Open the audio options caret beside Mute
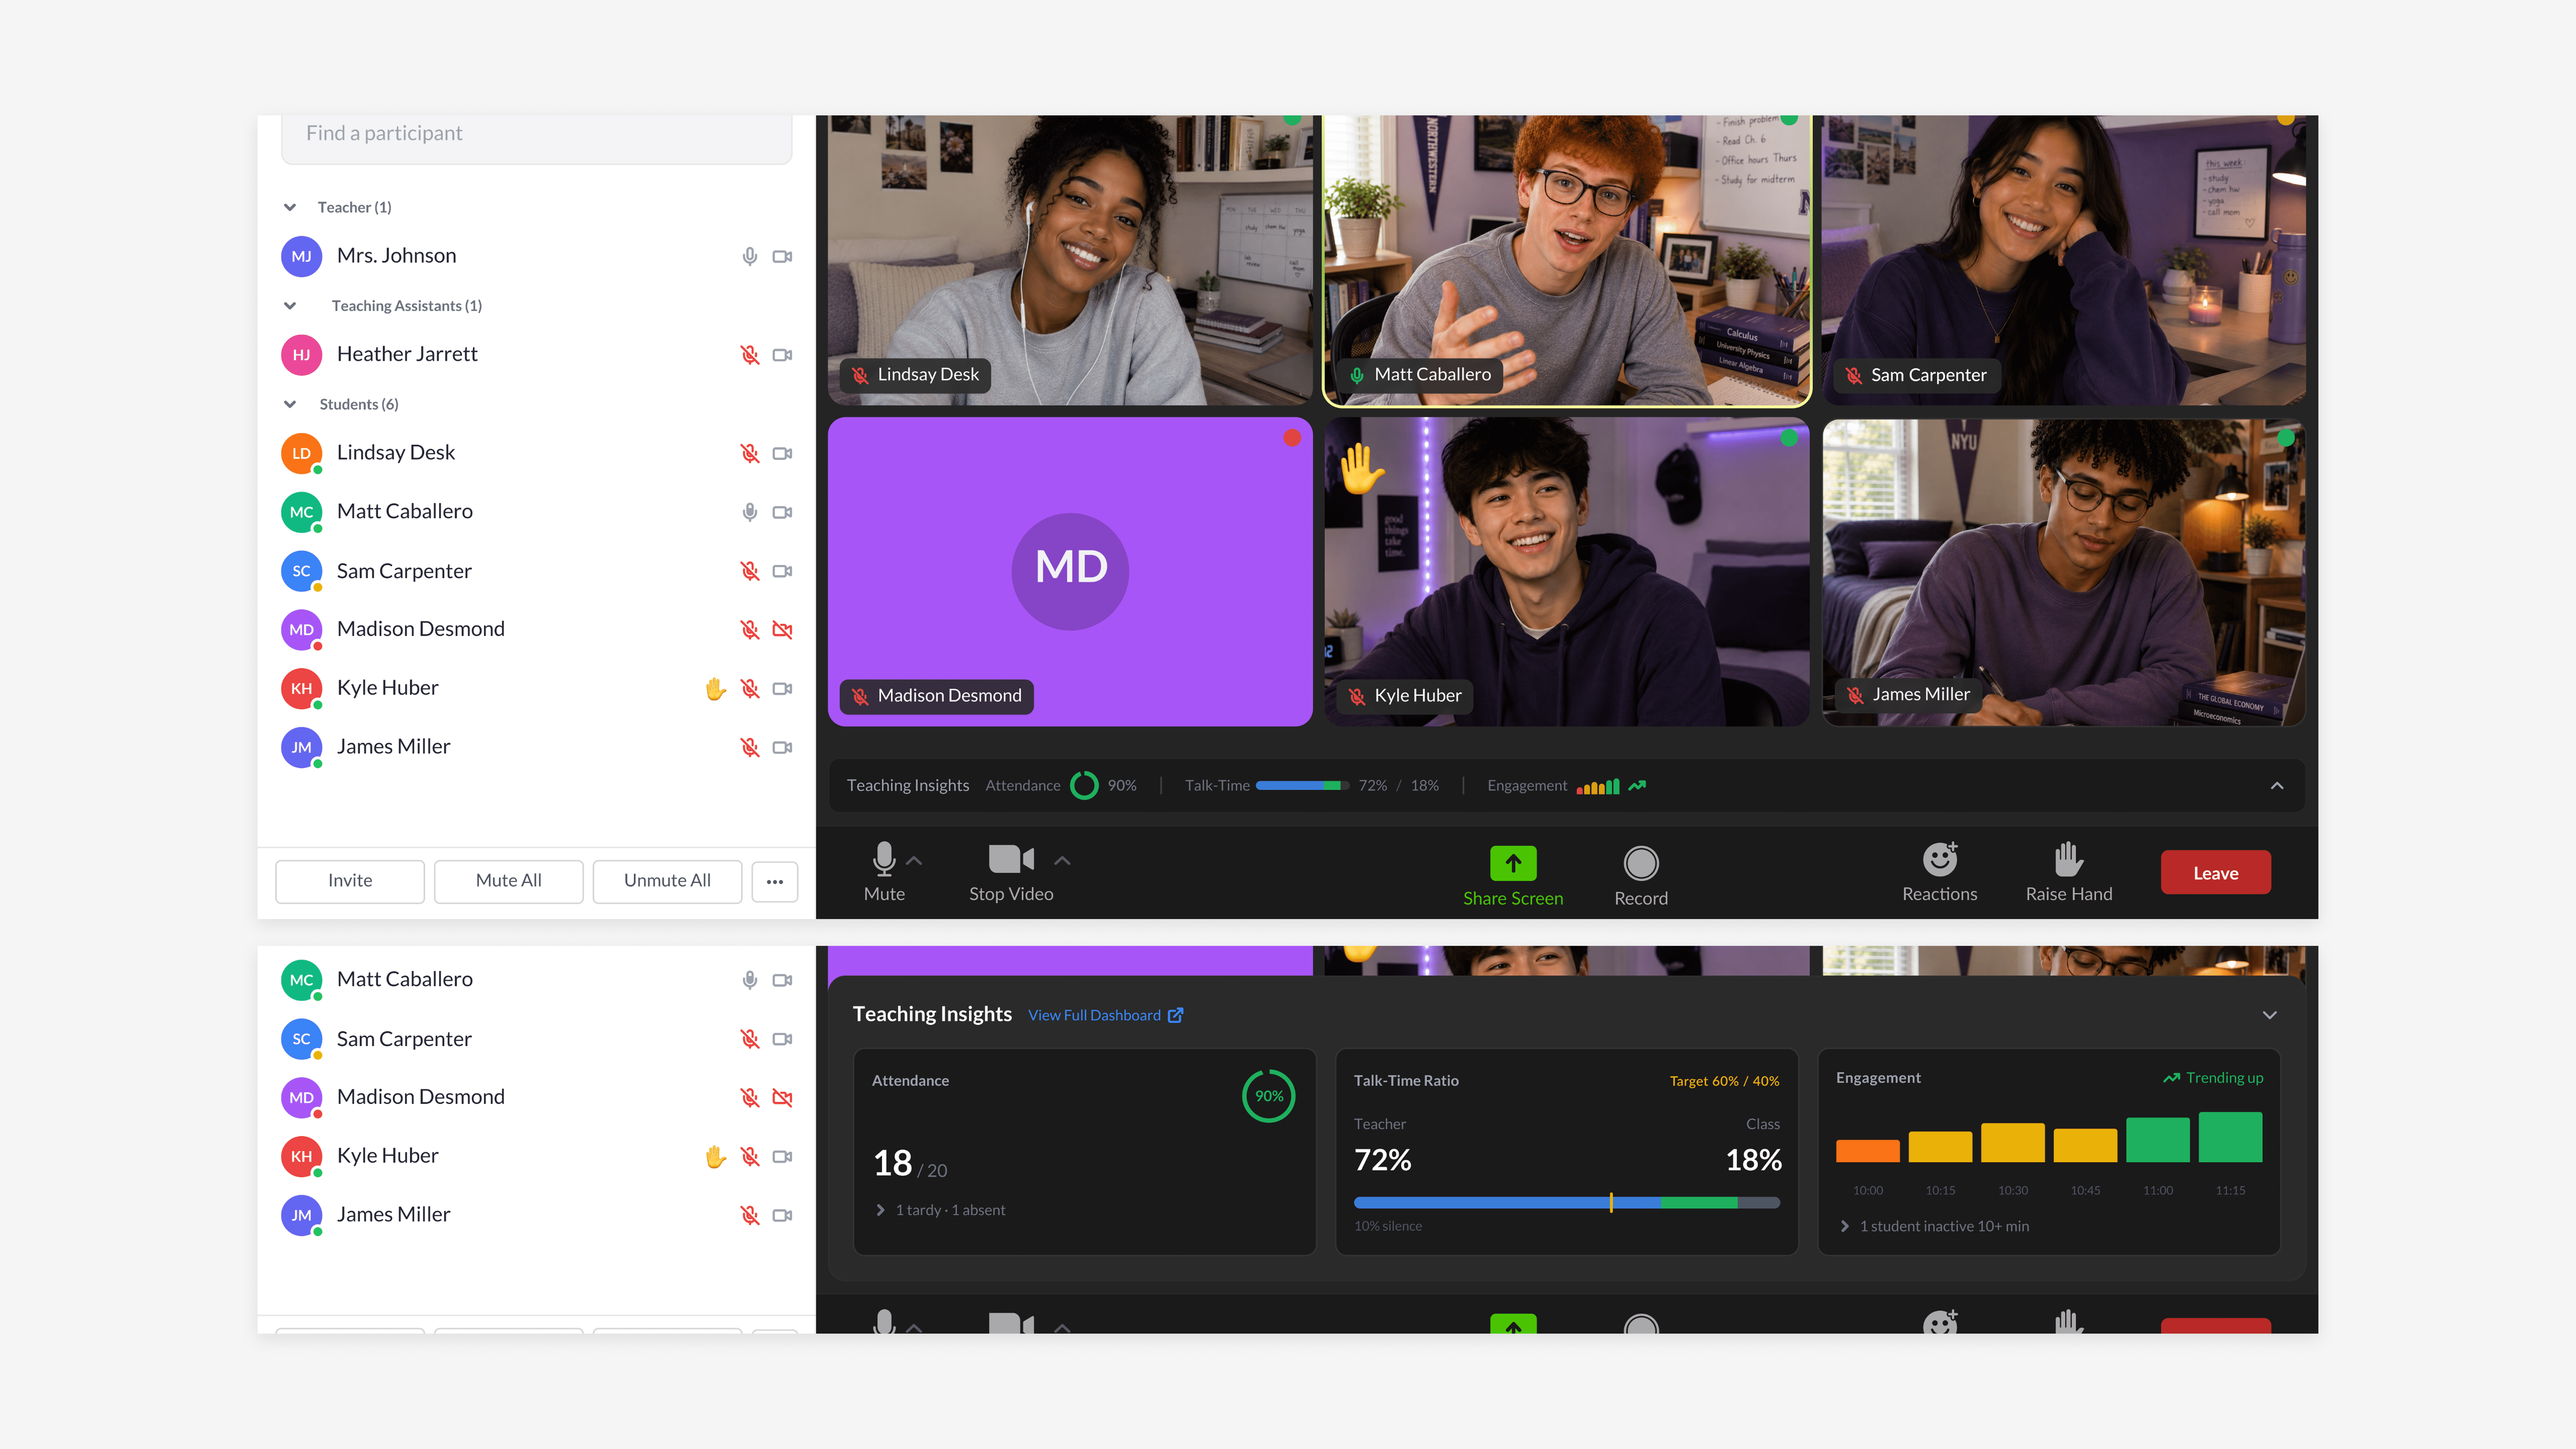Image resolution: width=2576 pixels, height=1449 pixels. pyautogui.click(x=914, y=861)
